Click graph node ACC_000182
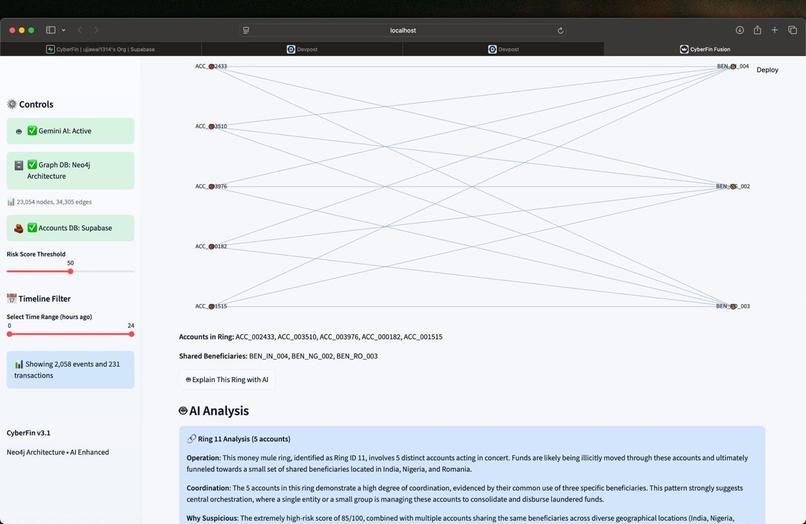 pos(211,246)
